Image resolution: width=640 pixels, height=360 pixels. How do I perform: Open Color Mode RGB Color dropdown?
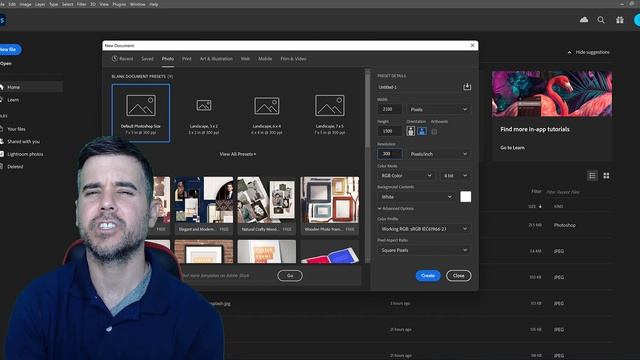pos(406,176)
